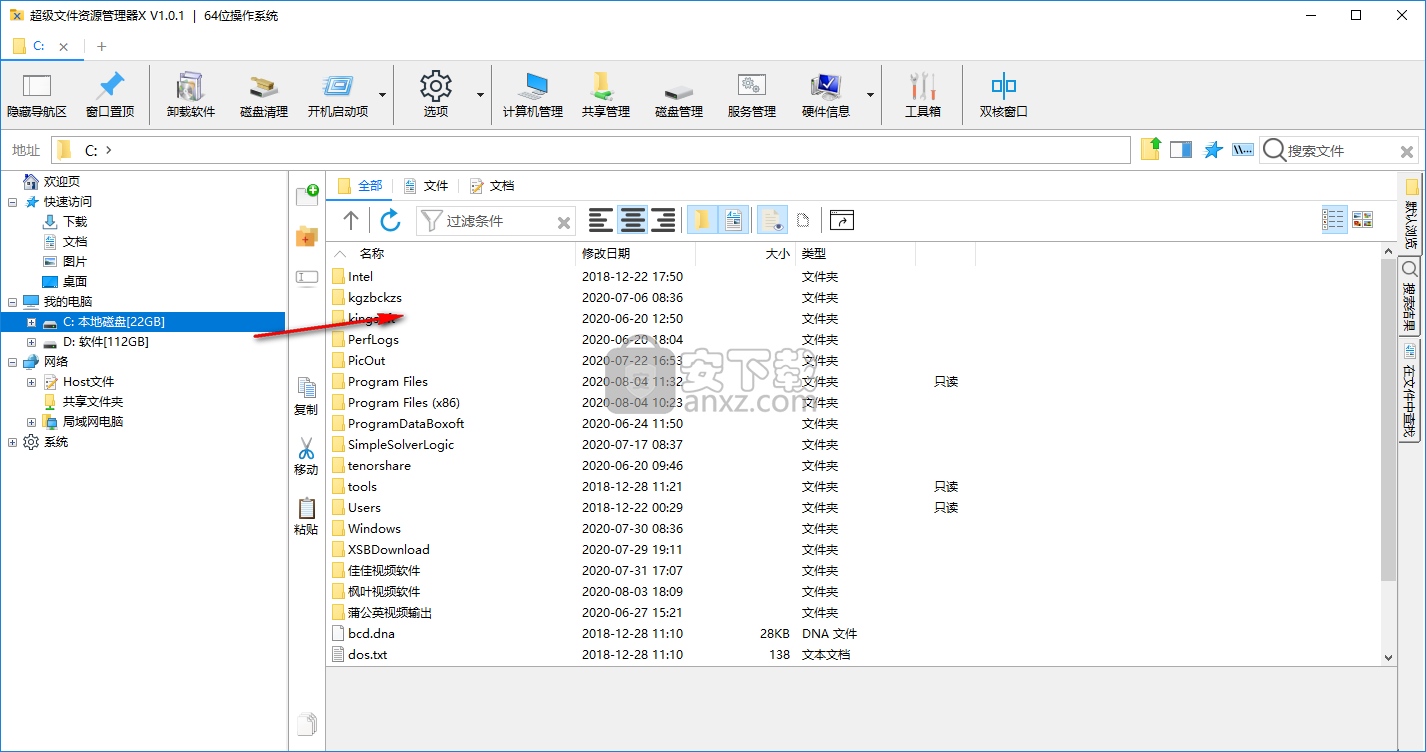Screen dimensions: 1426x752
Task: Launch 磁盘清理 disk cleanup
Action: (x=264, y=95)
